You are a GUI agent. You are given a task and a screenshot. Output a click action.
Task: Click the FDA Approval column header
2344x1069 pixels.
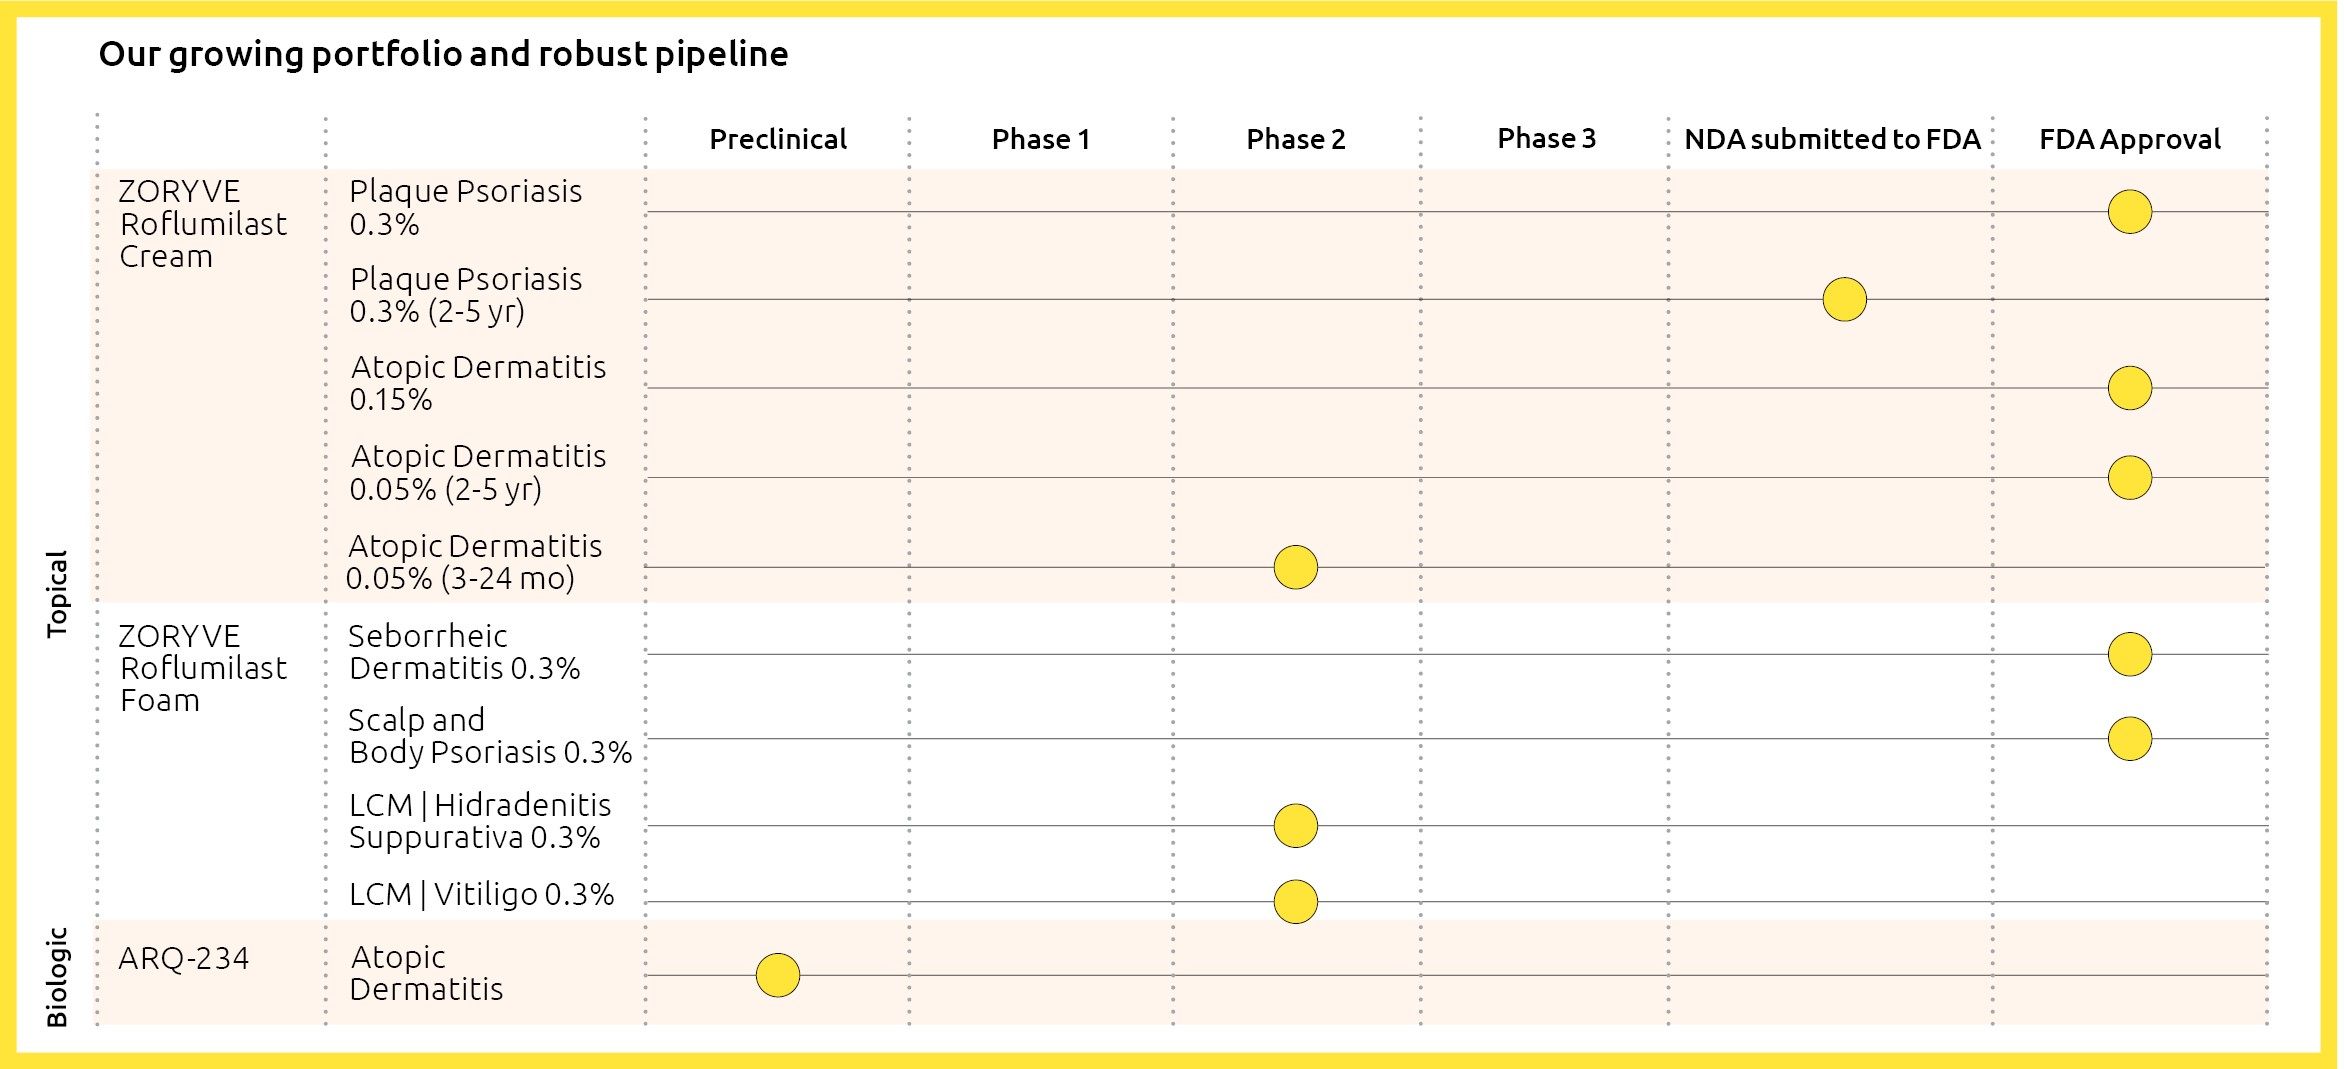pyautogui.click(x=2129, y=139)
